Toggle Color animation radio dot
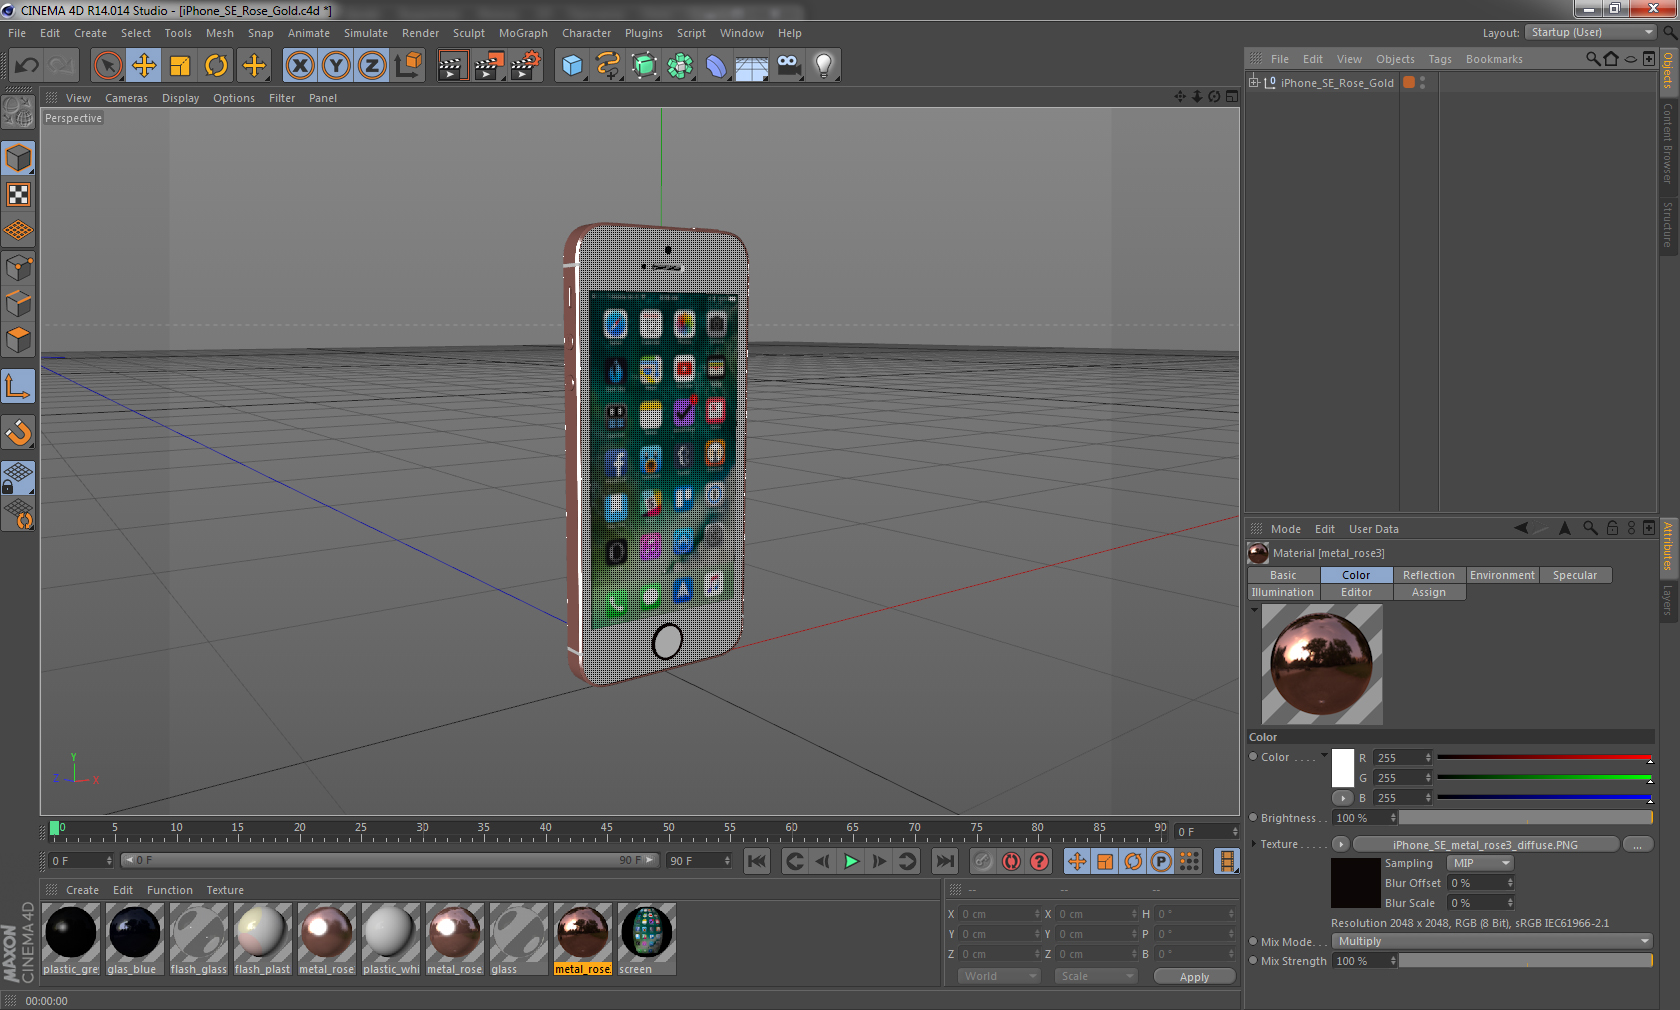1680x1010 pixels. point(1253,757)
